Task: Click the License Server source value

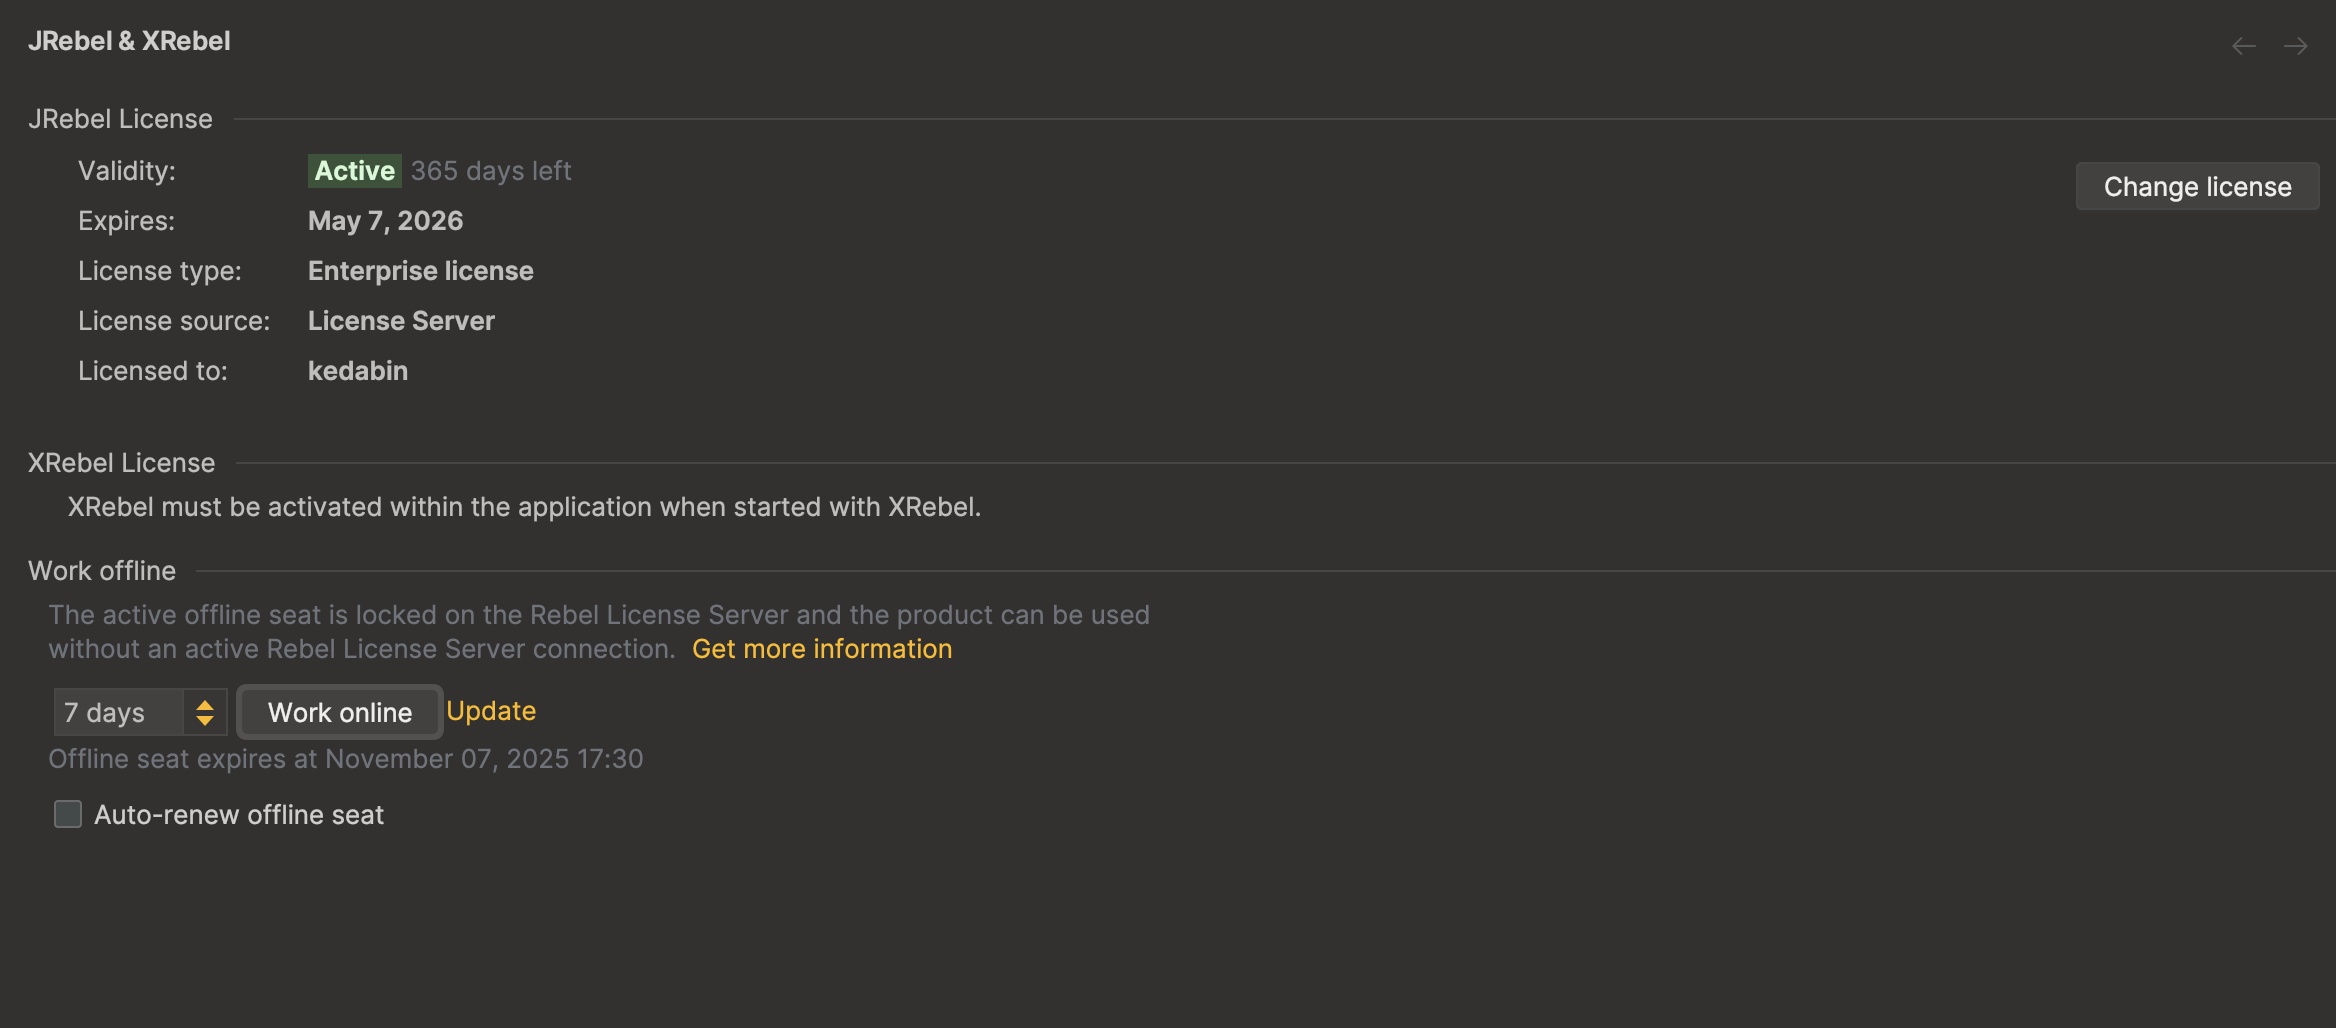Action: [401, 321]
